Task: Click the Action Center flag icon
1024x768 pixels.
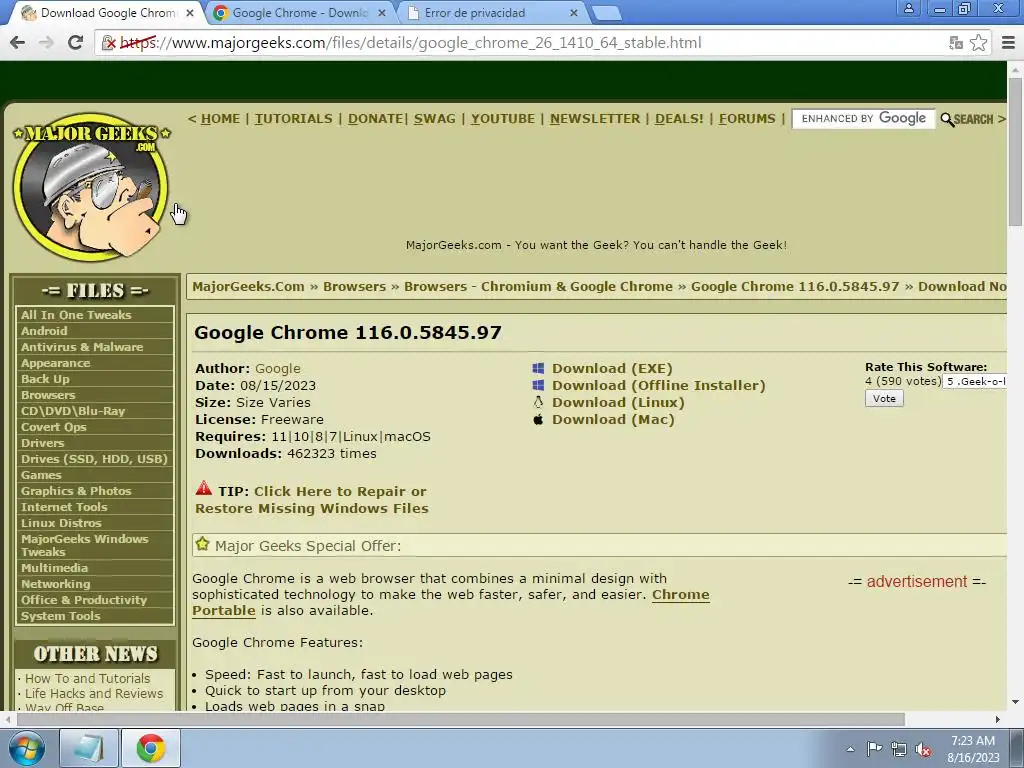Action: (x=874, y=749)
